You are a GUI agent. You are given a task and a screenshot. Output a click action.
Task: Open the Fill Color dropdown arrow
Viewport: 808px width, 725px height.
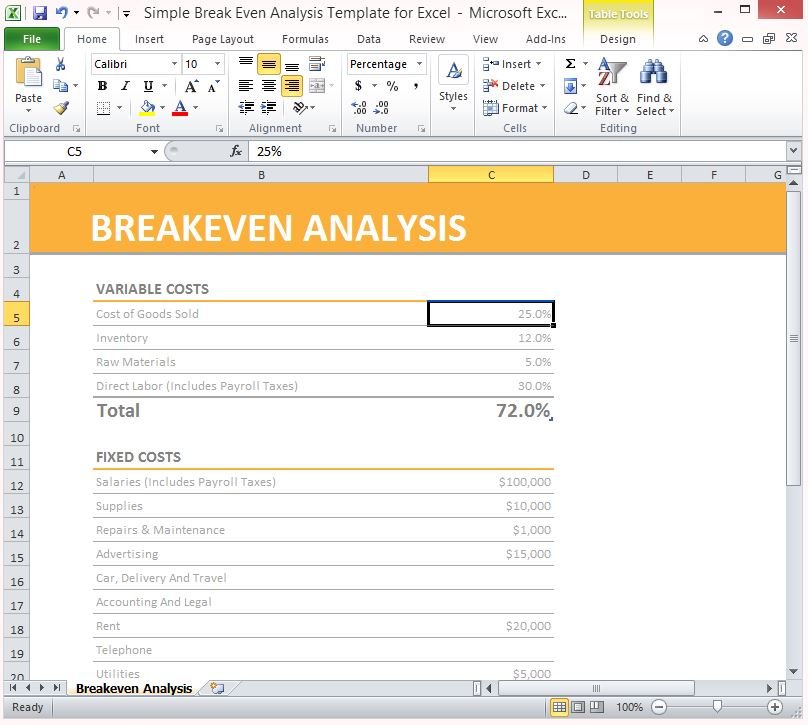coord(162,107)
